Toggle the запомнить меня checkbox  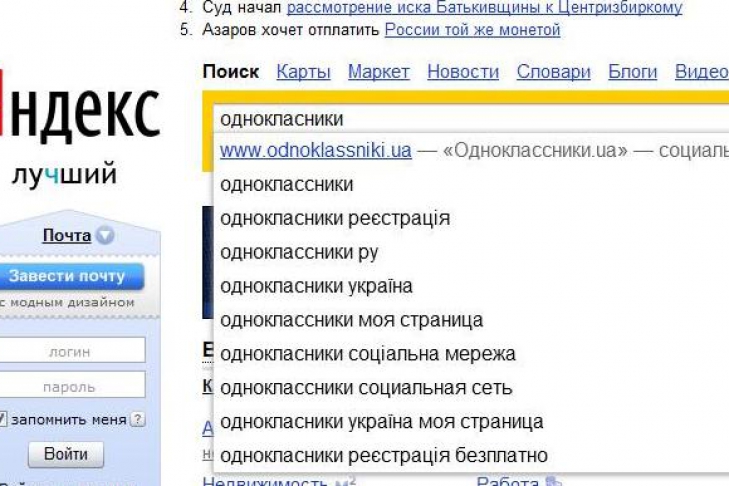(x=4, y=420)
